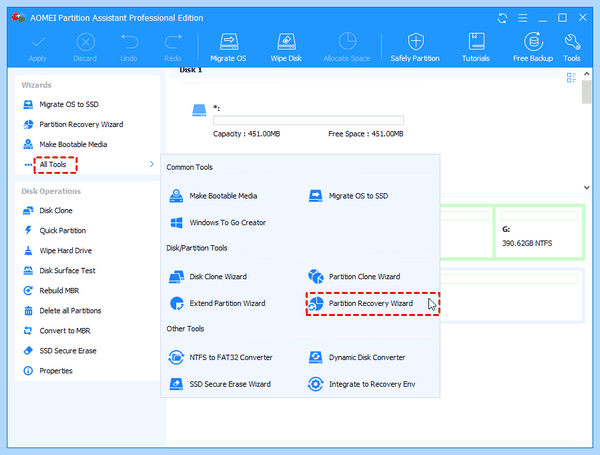Select Partition Recovery Wizard in popup

pos(372,304)
